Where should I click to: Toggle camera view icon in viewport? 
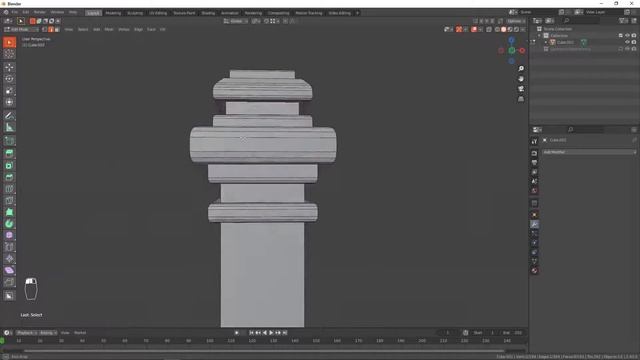tap(521, 89)
